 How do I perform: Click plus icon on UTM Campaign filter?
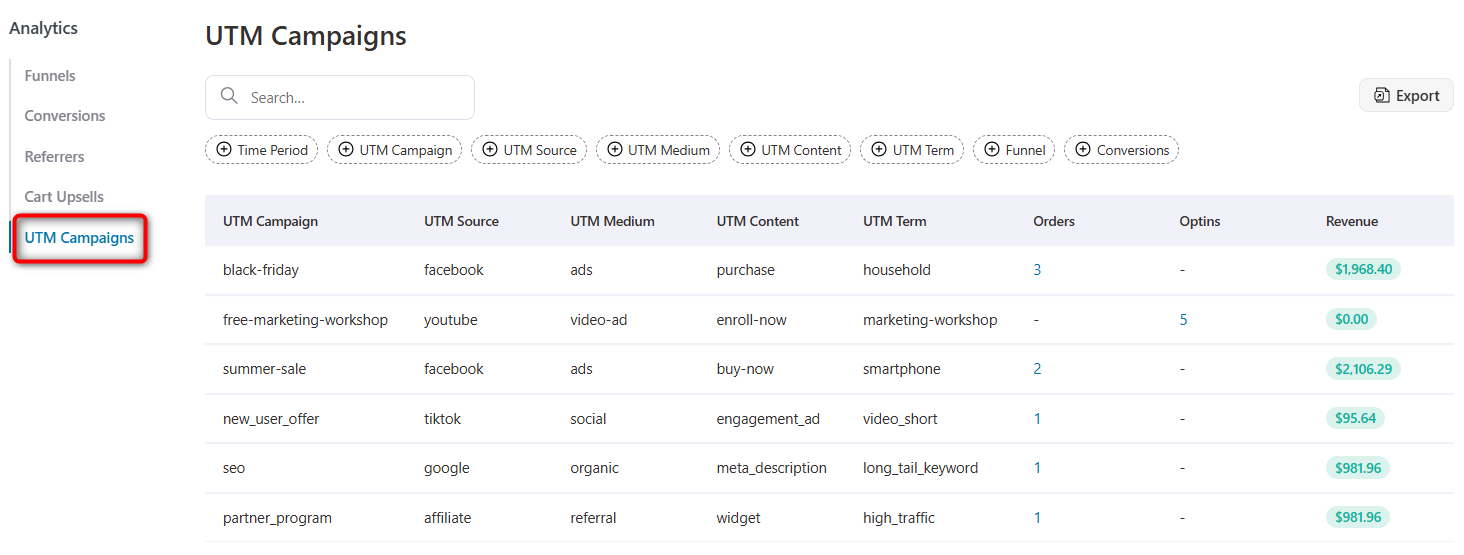[x=346, y=149]
